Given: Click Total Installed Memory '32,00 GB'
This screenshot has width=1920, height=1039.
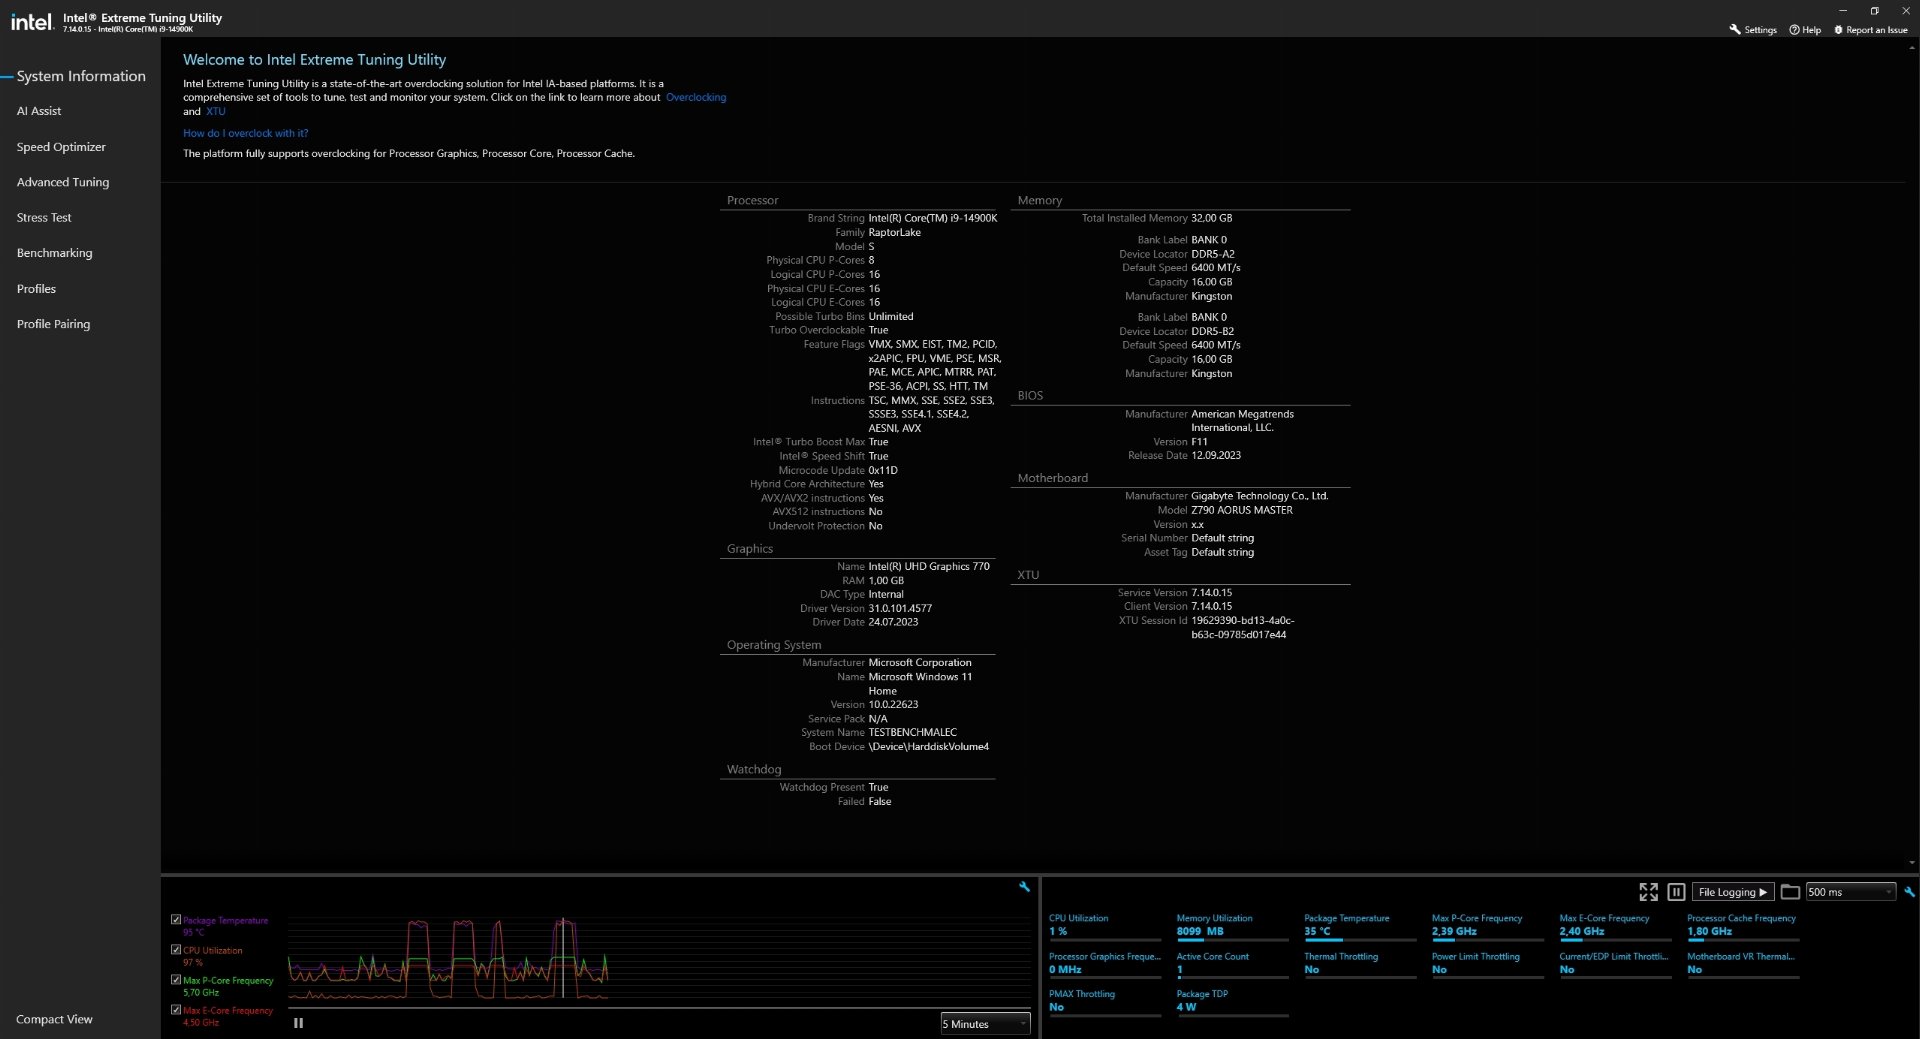Looking at the screenshot, I should point(1211,218).
